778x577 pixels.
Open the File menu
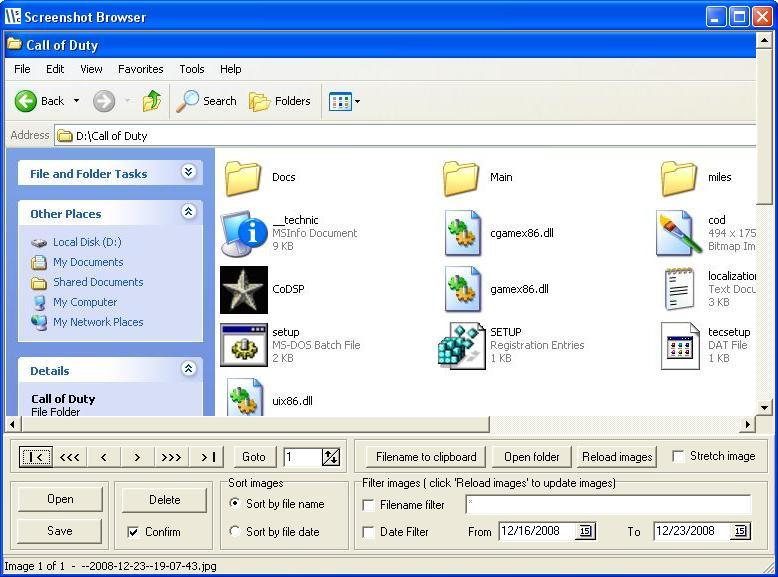(x=22, y=69)
